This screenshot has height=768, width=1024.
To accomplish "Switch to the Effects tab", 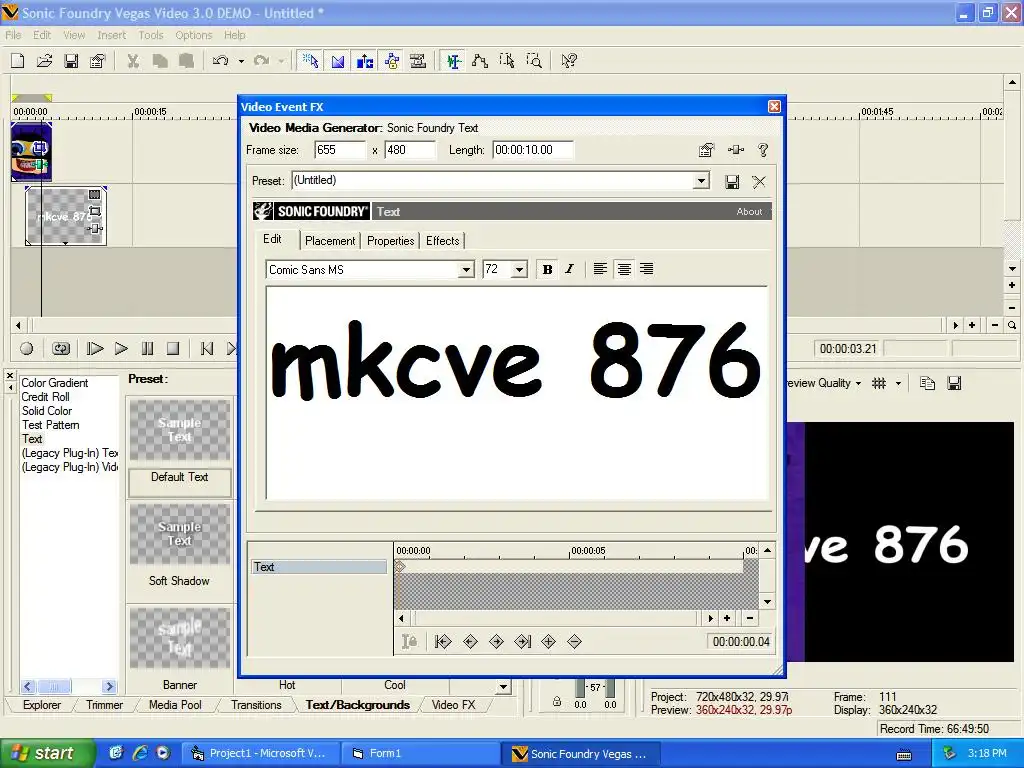I will (443, 241).
